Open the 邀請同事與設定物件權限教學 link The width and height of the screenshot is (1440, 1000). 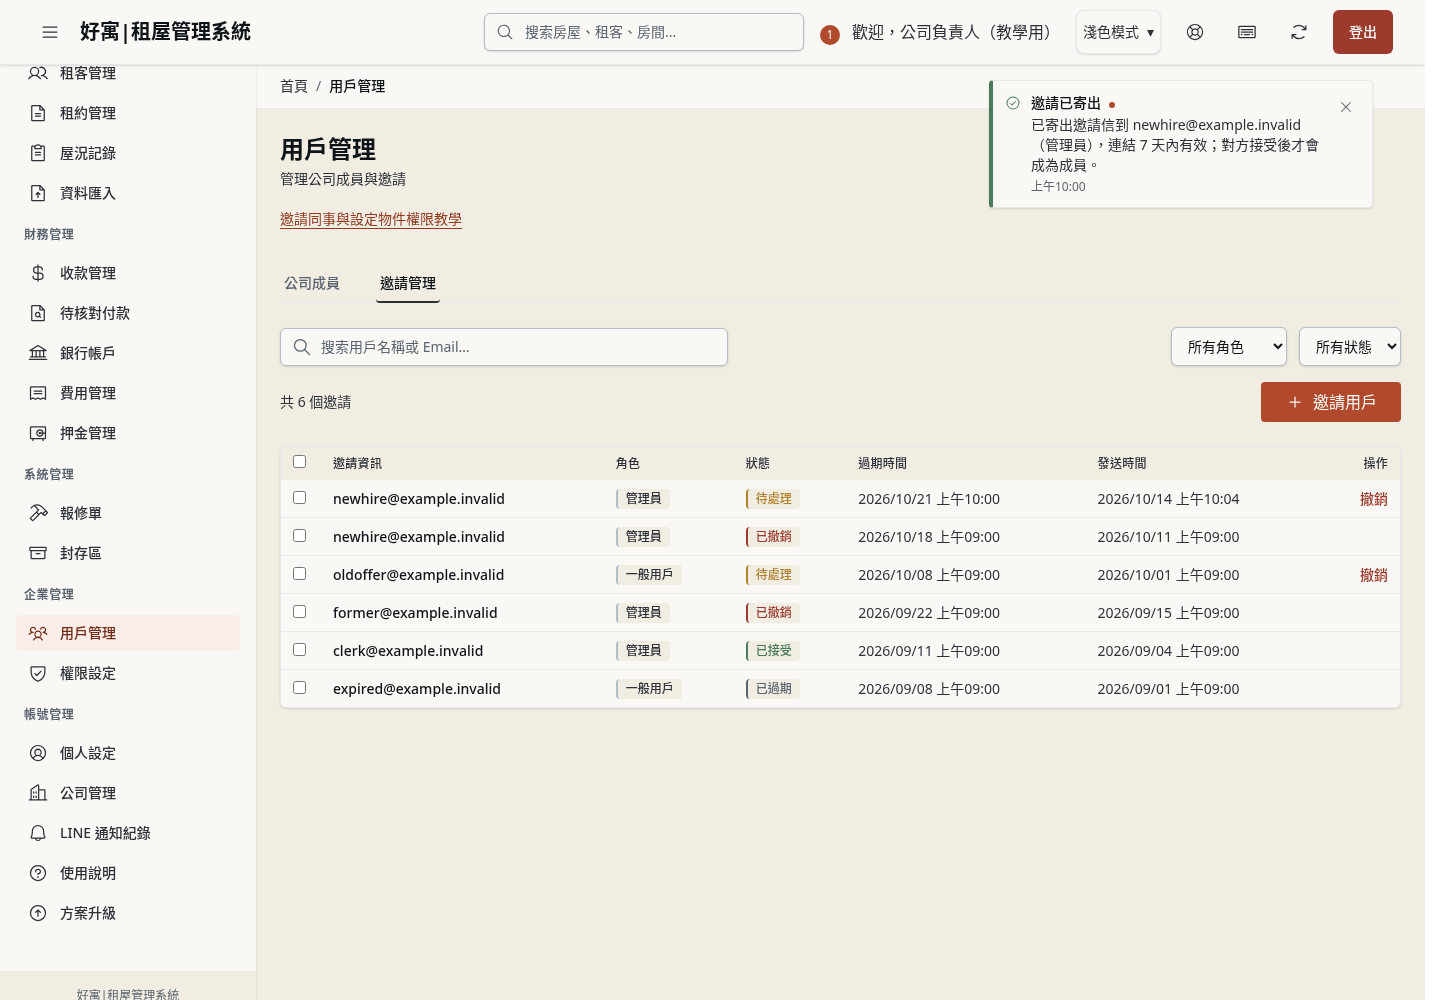pos(371,219)
